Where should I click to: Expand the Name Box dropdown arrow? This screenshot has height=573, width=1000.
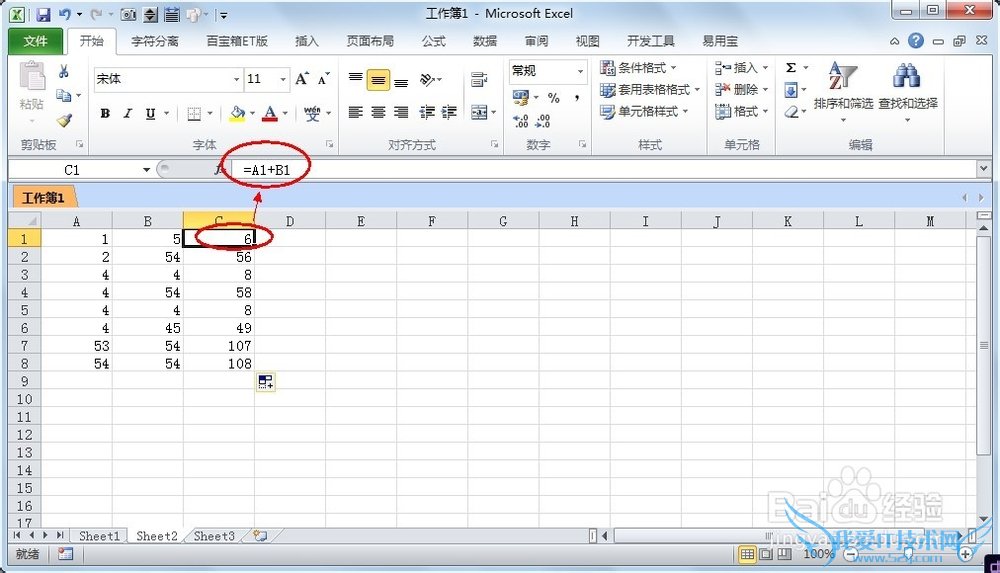147,170
